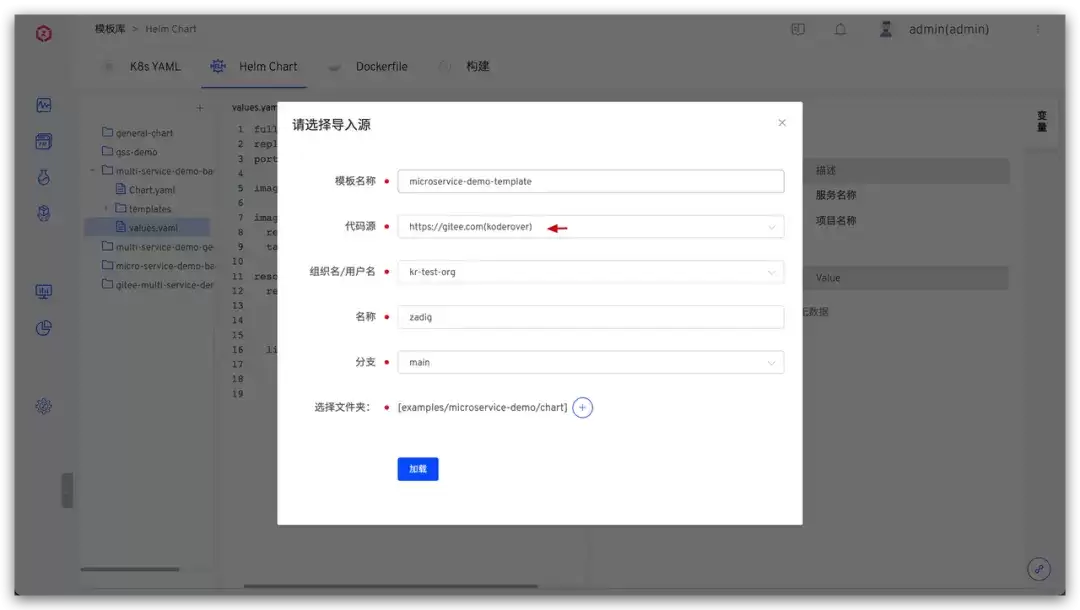Viewport: 1080px width, 610px height.
Task: Click the selected folder path examples/microservice-demo/chart
Action: 482,408
